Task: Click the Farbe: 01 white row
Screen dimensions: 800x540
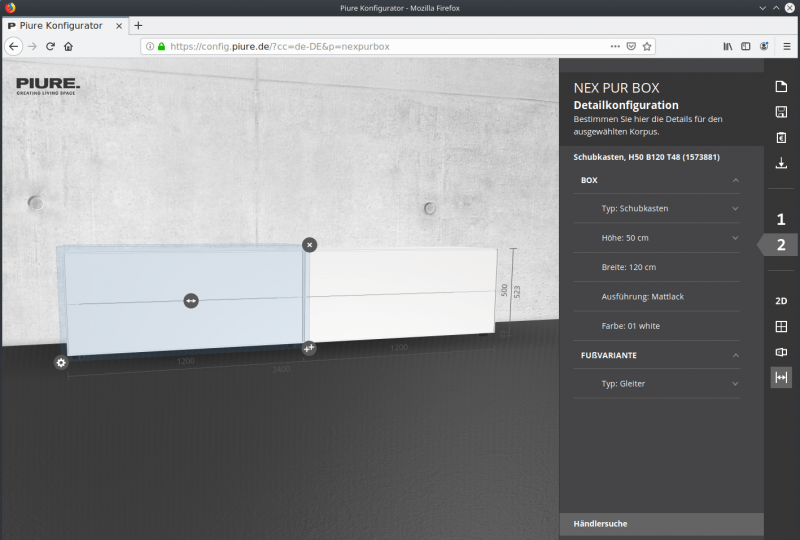Action: coord(656,326)
